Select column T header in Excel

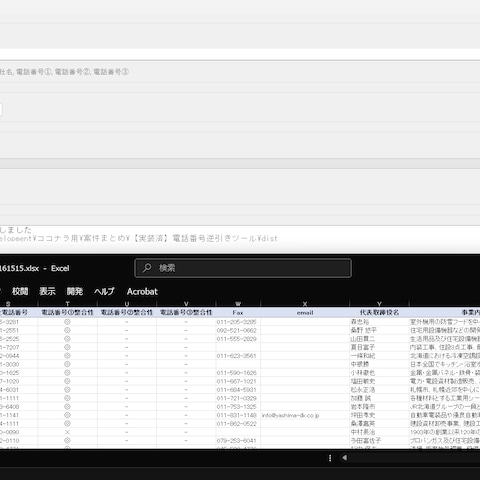[67, 304]
